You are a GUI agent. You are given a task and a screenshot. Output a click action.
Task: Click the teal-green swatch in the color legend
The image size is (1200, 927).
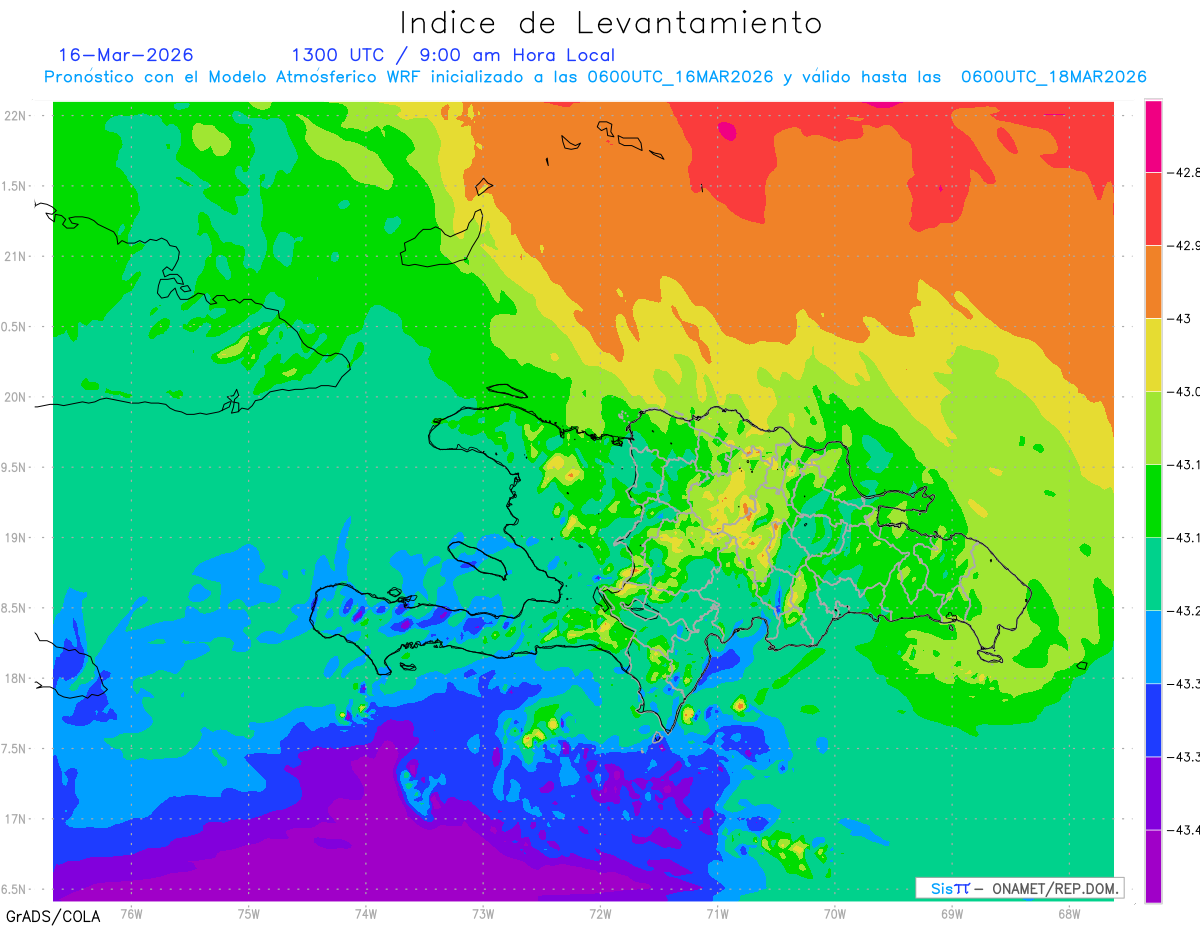[1153, 573]
